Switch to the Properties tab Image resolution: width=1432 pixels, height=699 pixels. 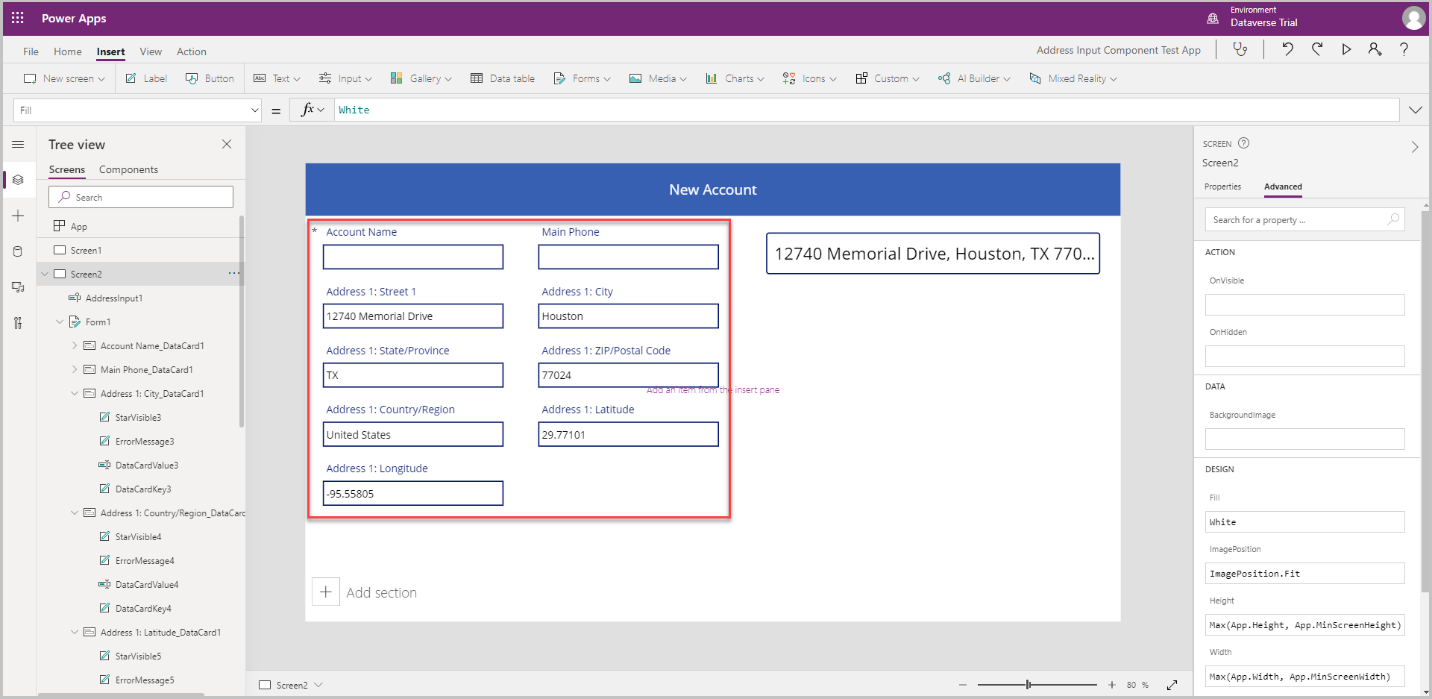click(x=1222, y=187)
